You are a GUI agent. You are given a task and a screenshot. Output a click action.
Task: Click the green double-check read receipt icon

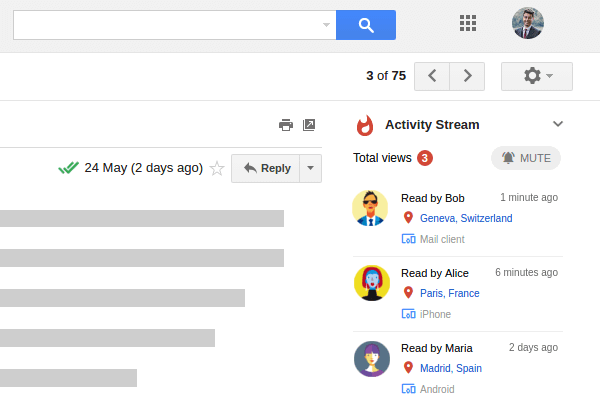pos(68,168)
